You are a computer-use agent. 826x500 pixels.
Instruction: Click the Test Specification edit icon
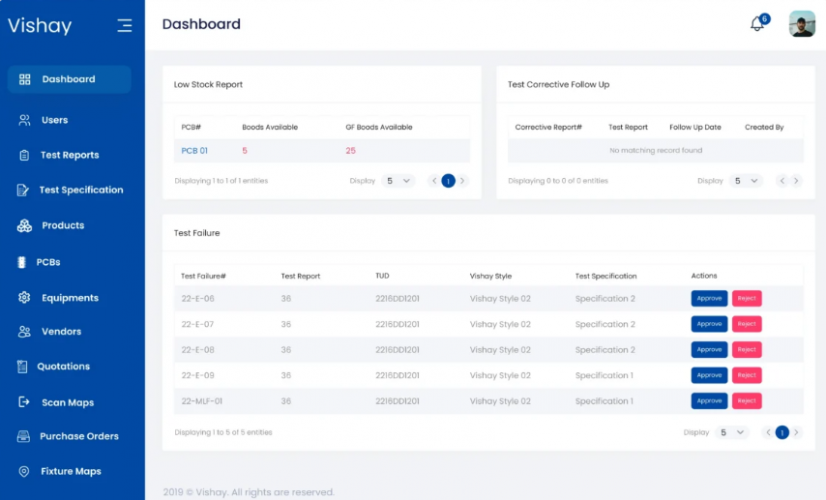pyautogui.click(x=23, y=190)
